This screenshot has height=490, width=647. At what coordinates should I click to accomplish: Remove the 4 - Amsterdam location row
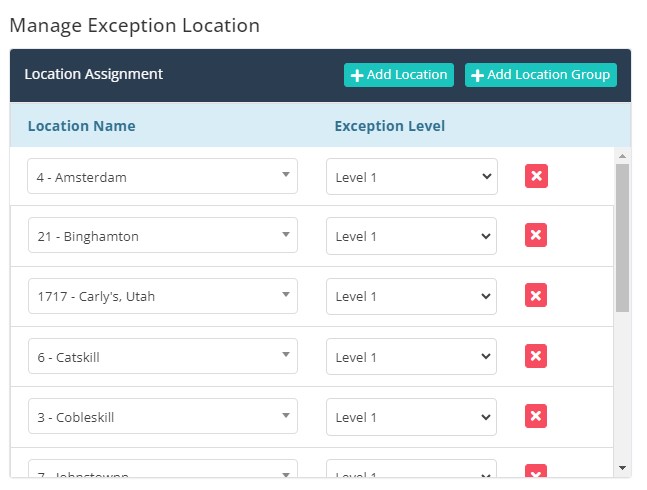point(536,176)
